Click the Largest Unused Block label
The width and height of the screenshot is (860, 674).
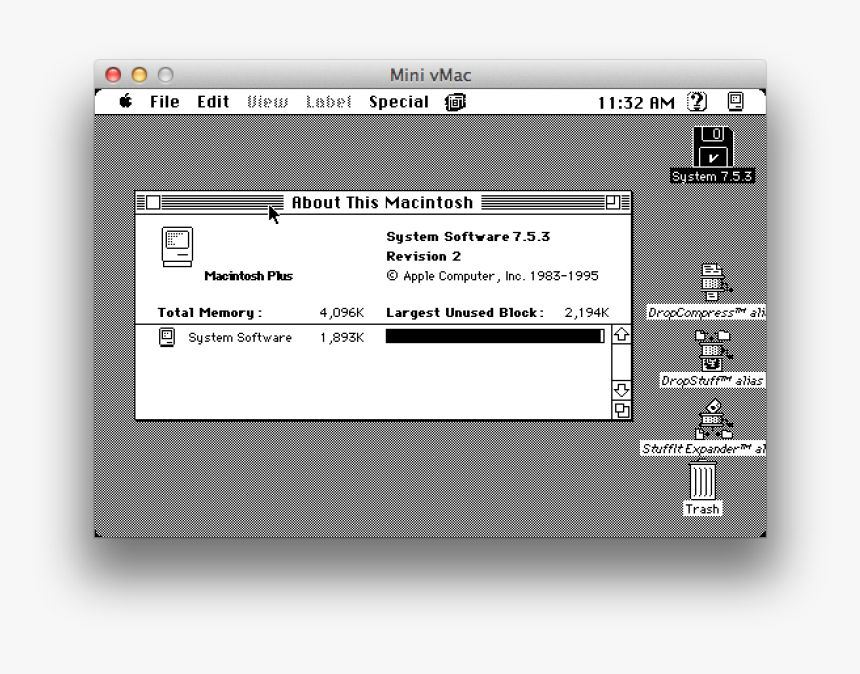pyautogui.click(x=465, y=313)
